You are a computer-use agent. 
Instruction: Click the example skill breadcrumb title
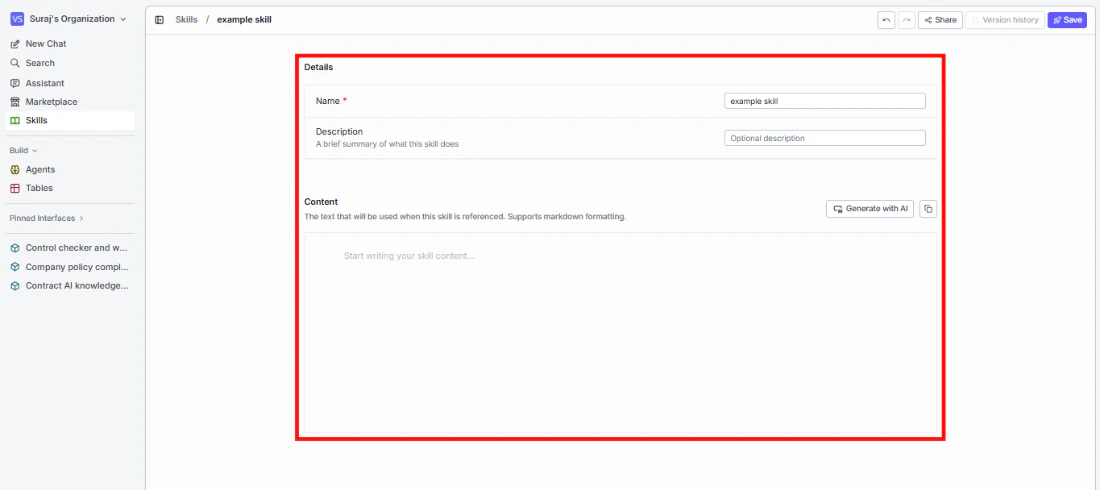click(244, 20)
